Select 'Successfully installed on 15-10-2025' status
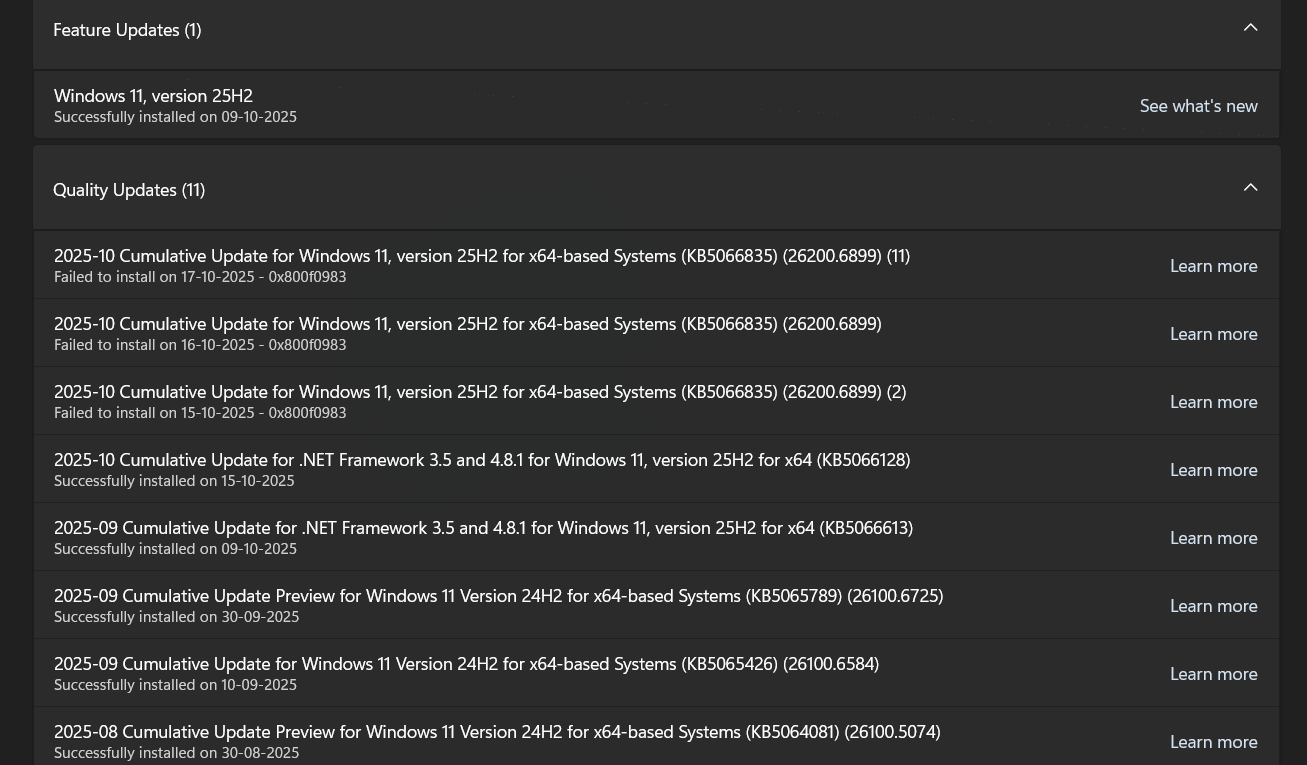The image size is (1307, 765). 174,481
